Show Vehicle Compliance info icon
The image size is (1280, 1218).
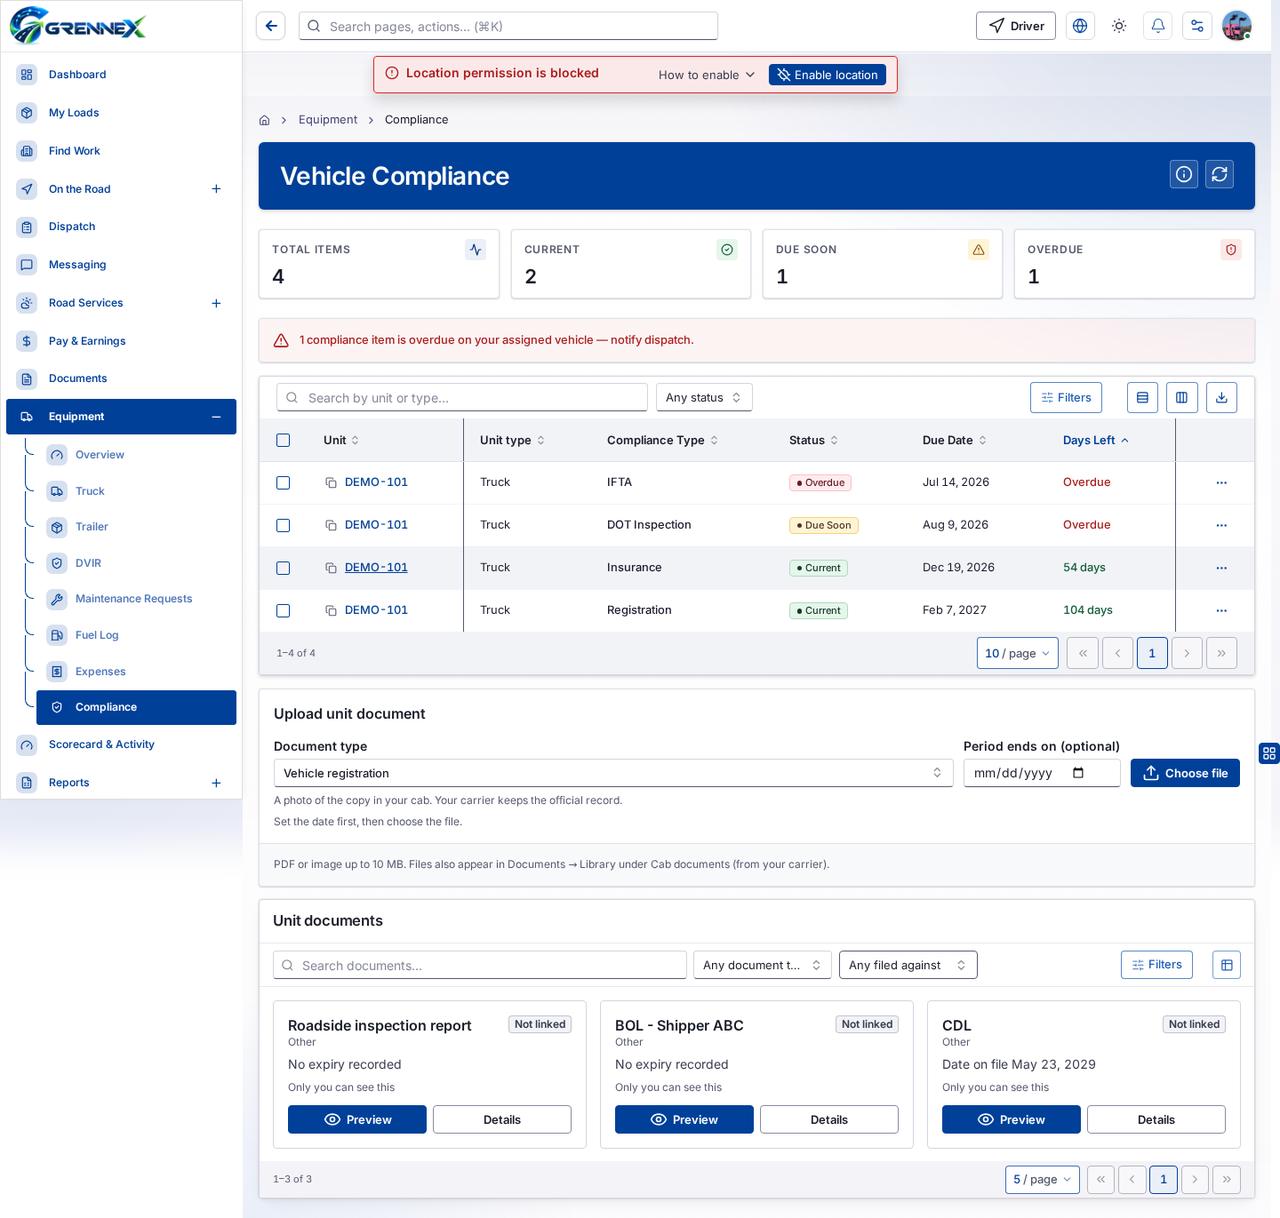[1184, 174]
